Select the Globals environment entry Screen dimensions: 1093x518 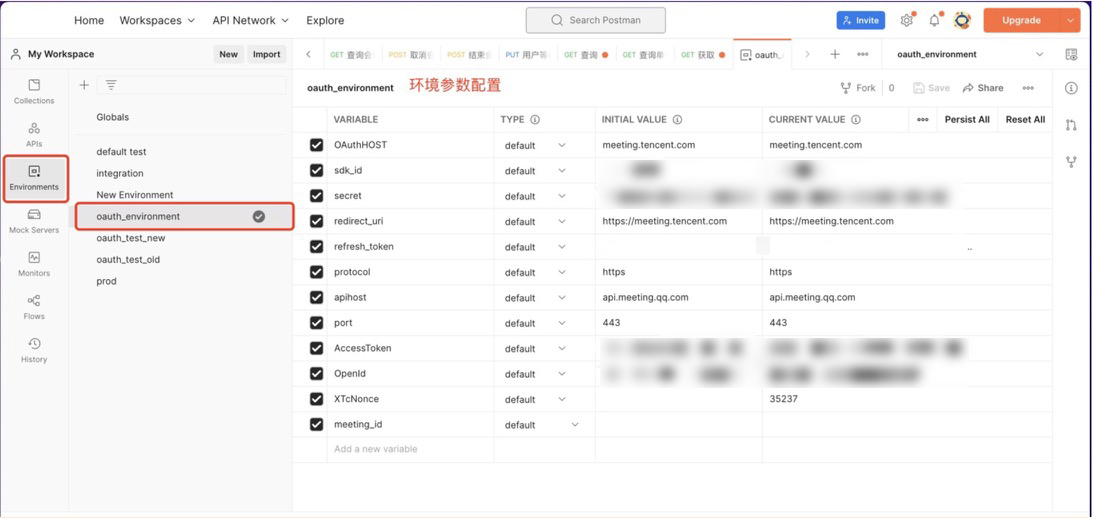coord(112,117)
